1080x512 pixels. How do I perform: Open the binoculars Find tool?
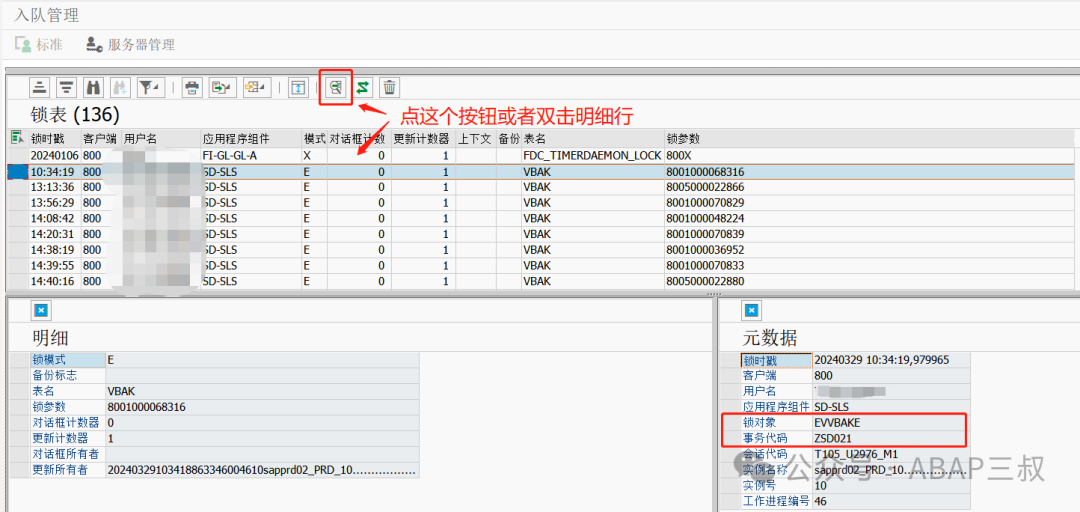92,88
